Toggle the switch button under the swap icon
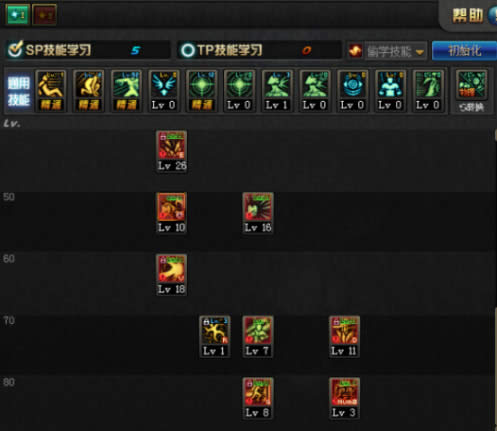The image size is (497, 431). 471,107
